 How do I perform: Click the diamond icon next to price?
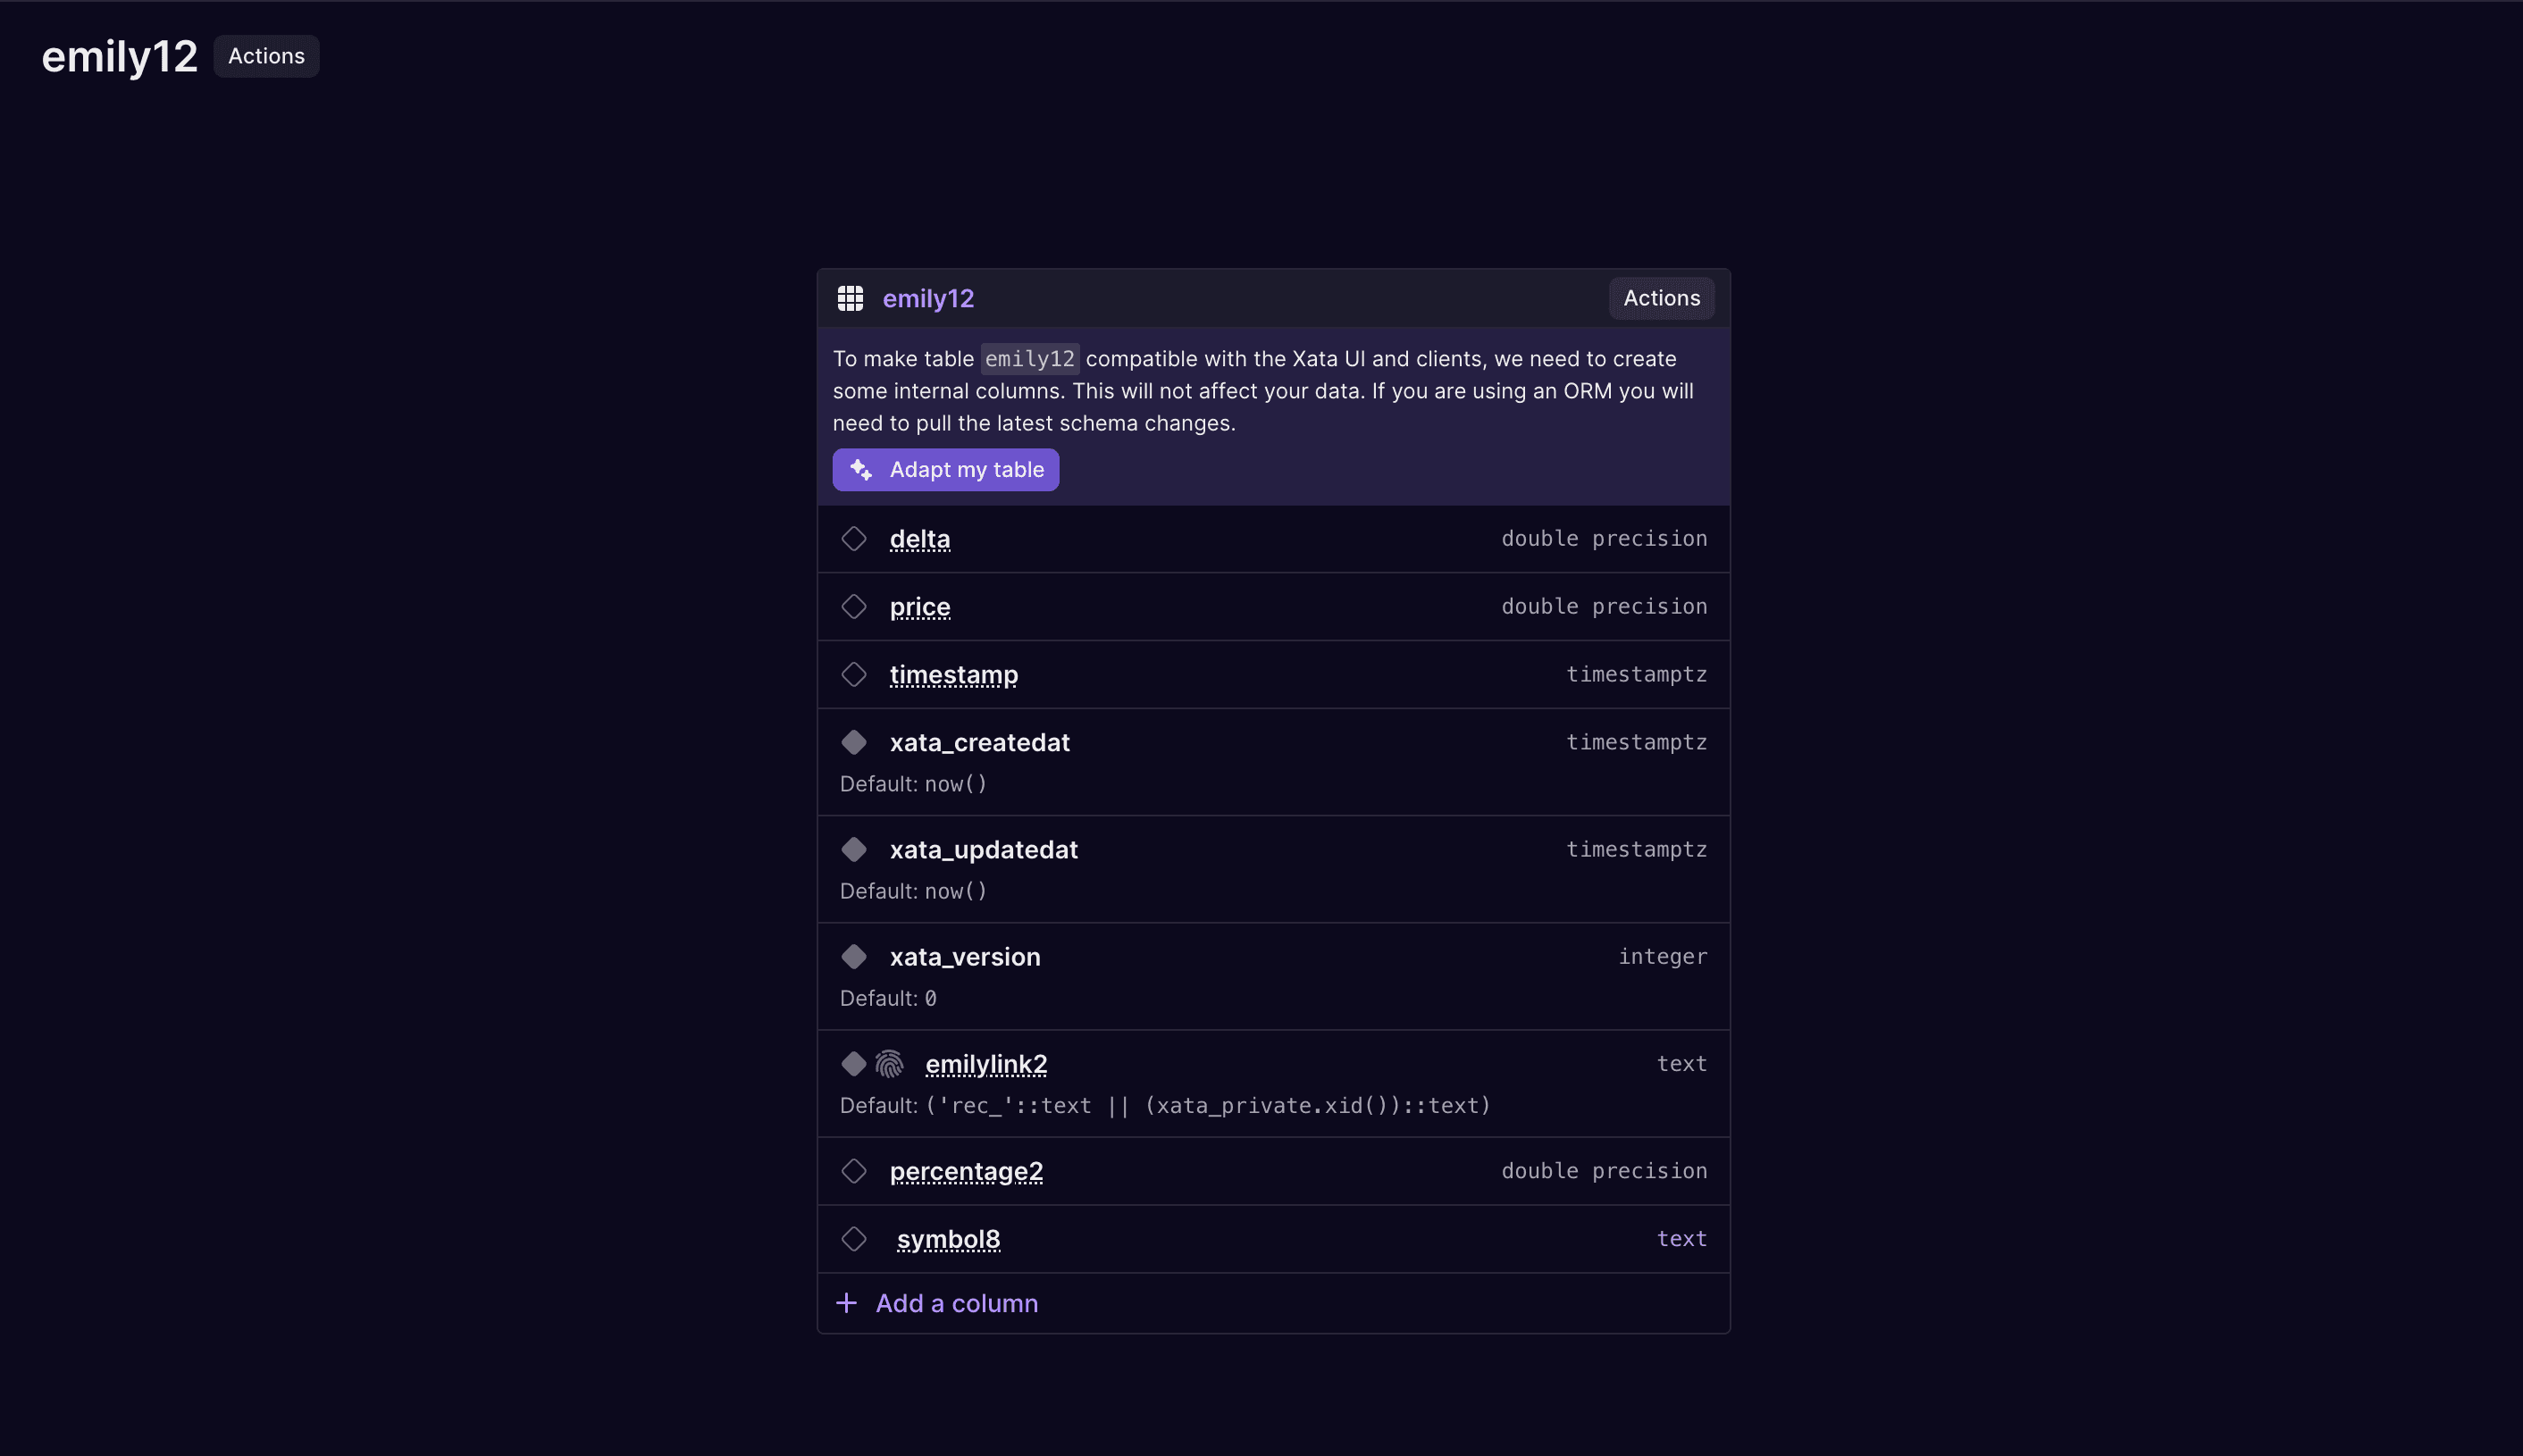tap(854, 607)
